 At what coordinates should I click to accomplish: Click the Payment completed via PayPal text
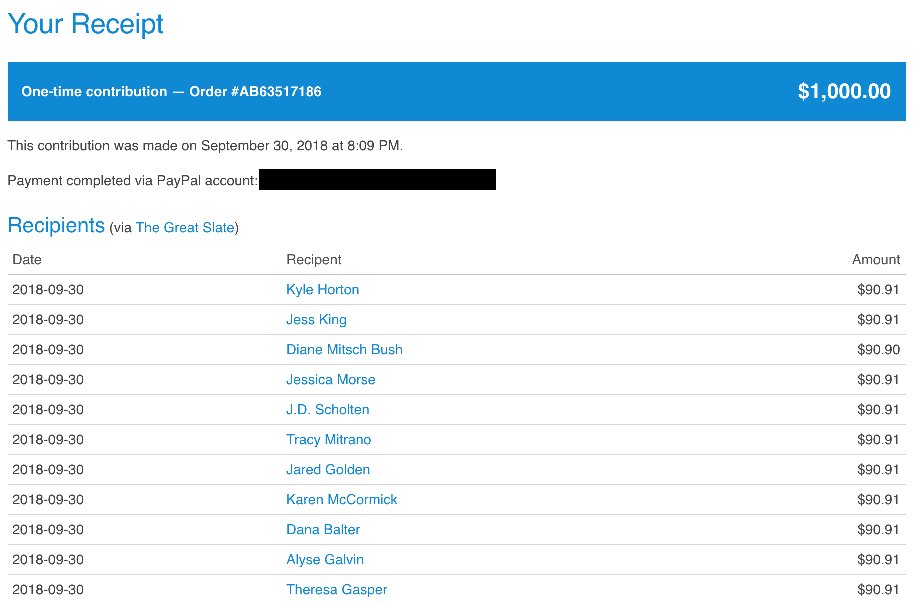tap(133, 181)
